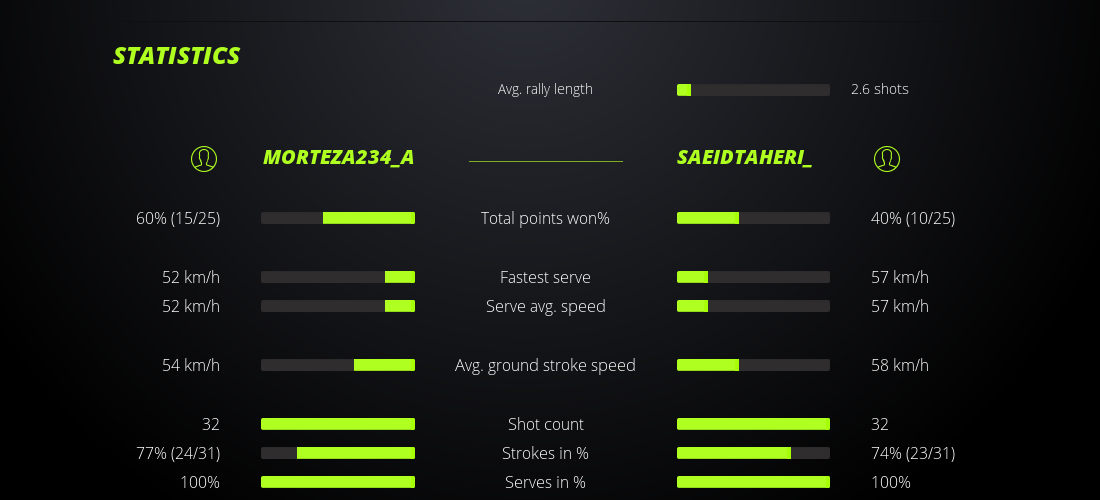The width and height of the screenshot is (1100, 500).
Task: Click the profile icon beside MORTEZA234_A
Action: coord(204,158)
